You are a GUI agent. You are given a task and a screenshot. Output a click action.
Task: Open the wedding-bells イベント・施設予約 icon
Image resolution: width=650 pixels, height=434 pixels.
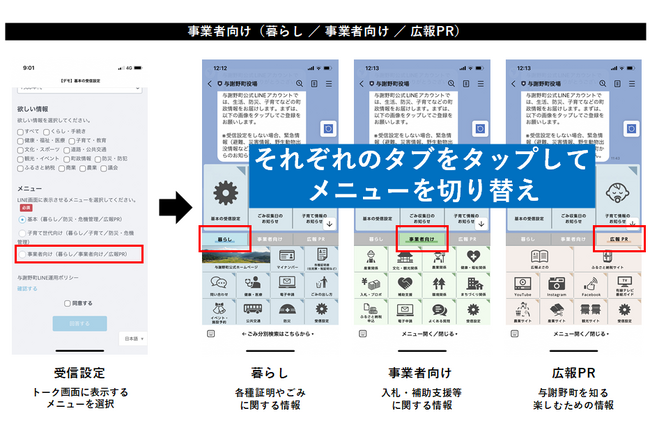pos(218,309)
